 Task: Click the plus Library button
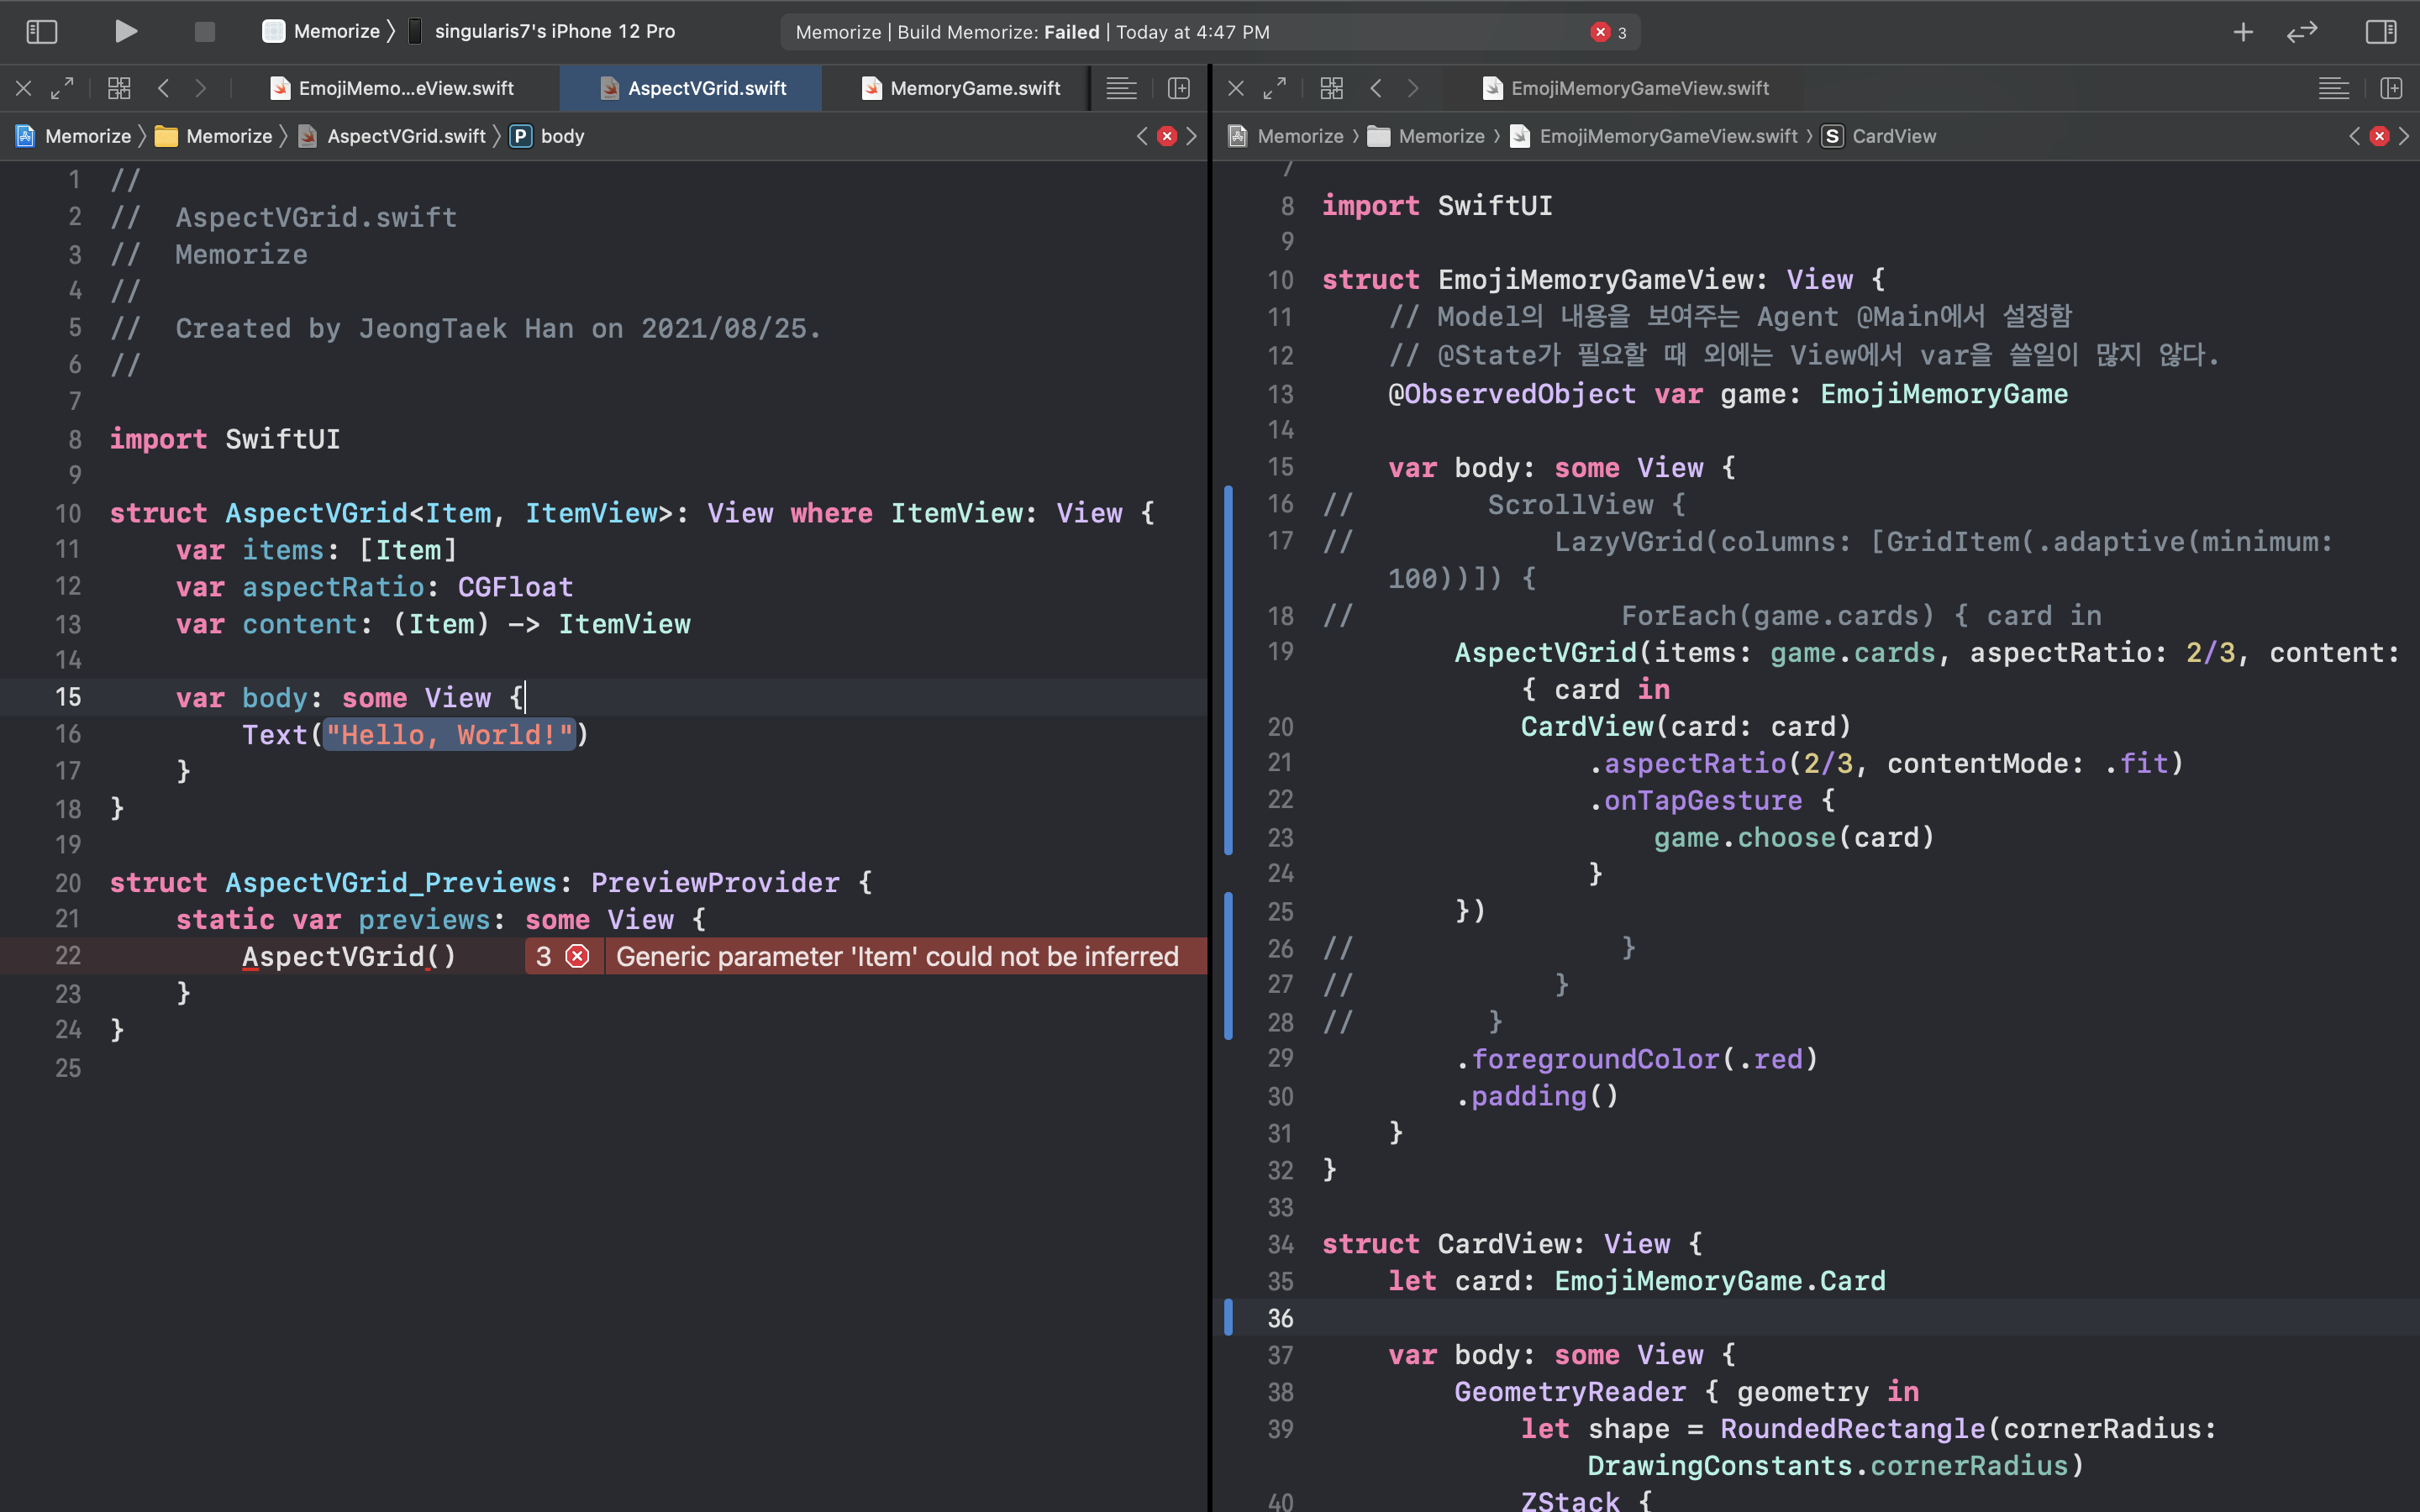[2243, 31]
